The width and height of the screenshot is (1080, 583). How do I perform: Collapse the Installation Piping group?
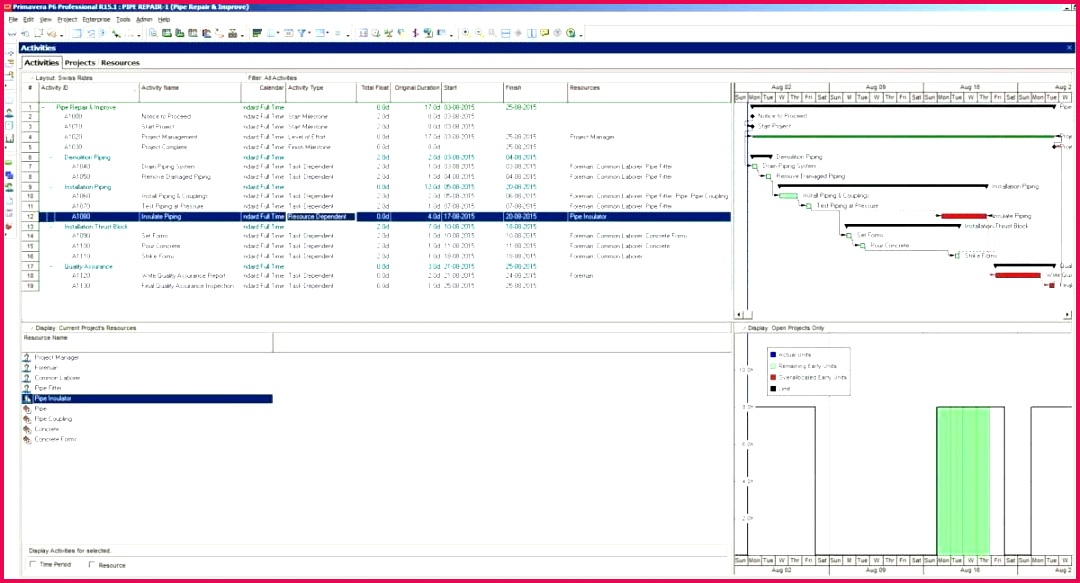tap(50, 187)
